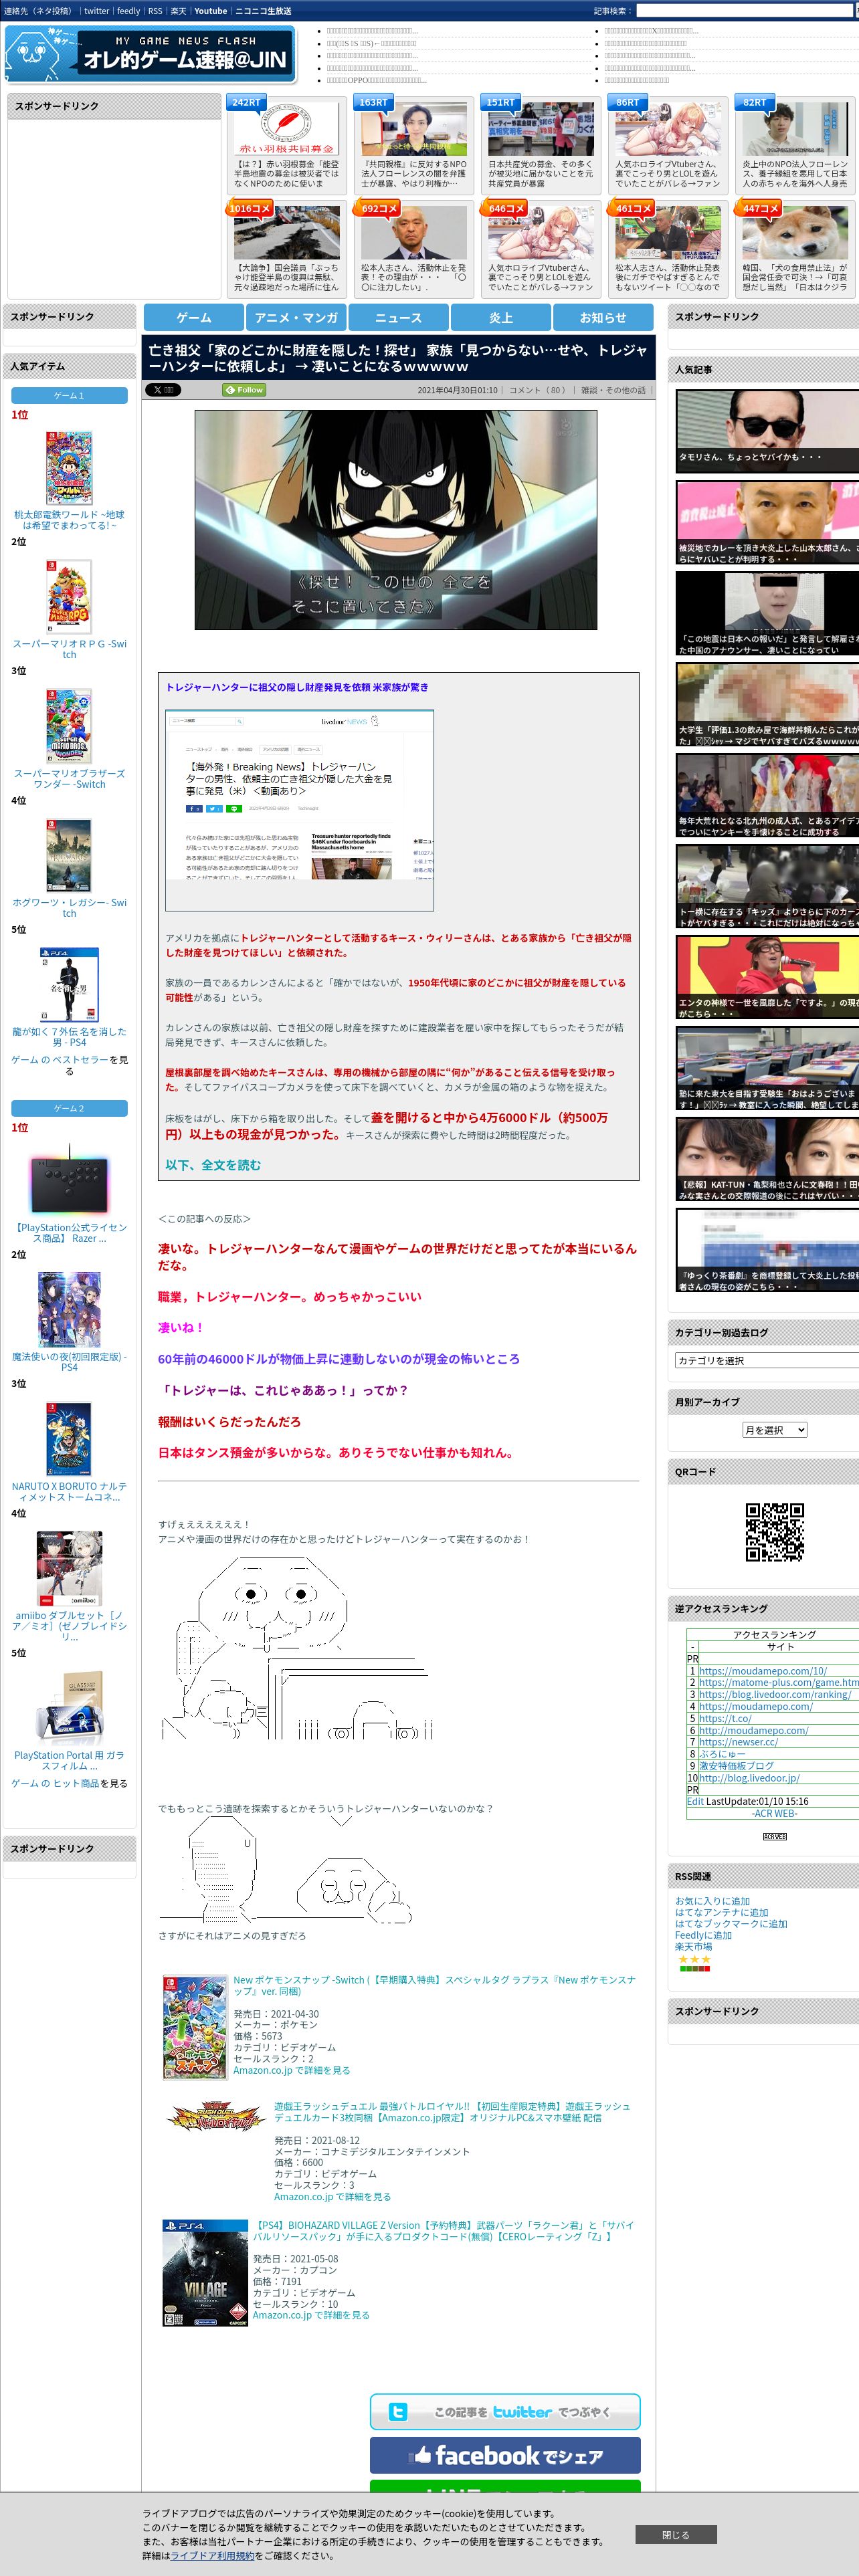Click the feedly link in top bar

click(x=128, y=11)
